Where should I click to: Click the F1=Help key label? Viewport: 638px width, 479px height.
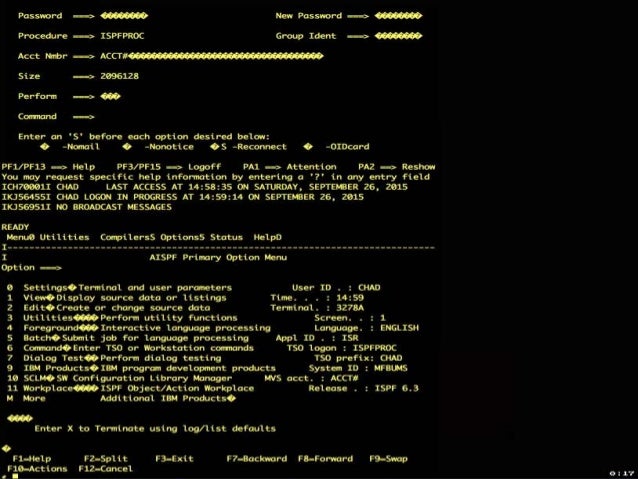pos(32,459)
